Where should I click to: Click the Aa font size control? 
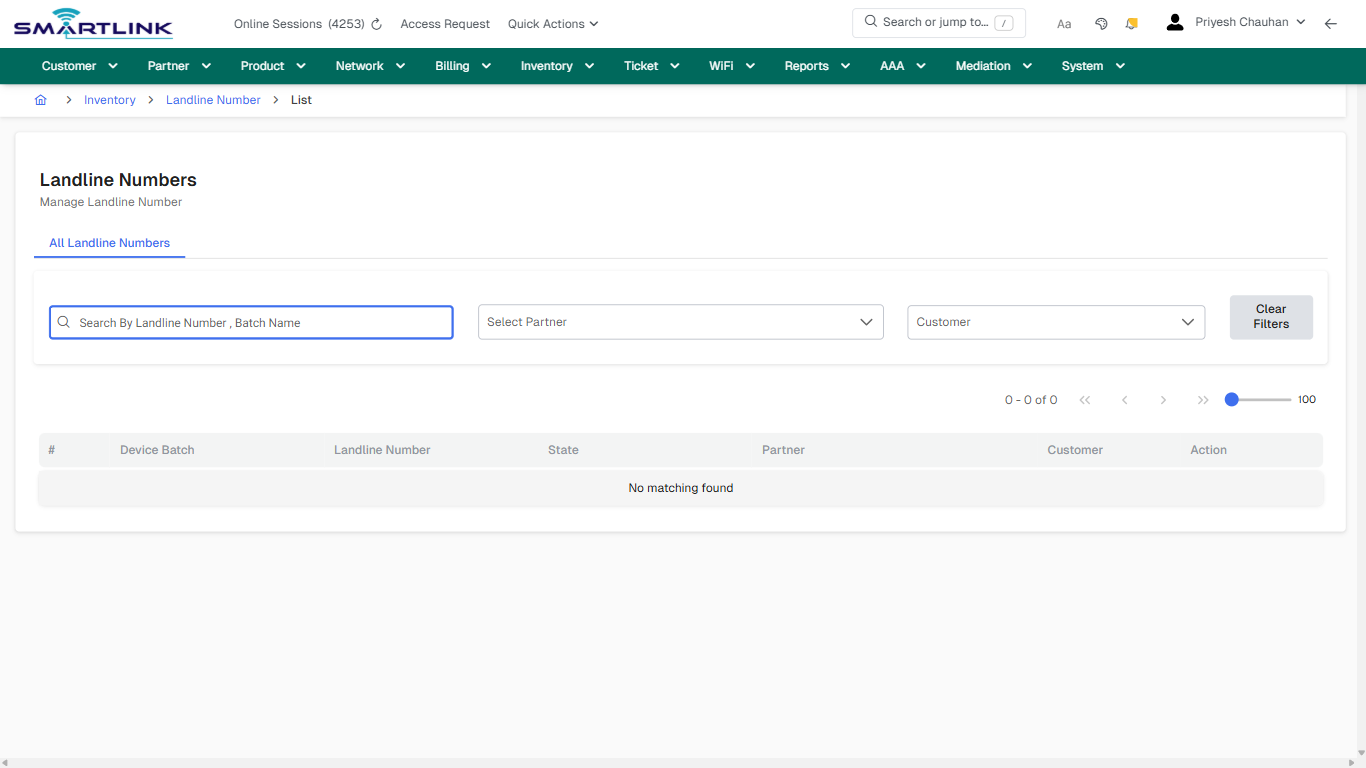(1063, 23)
